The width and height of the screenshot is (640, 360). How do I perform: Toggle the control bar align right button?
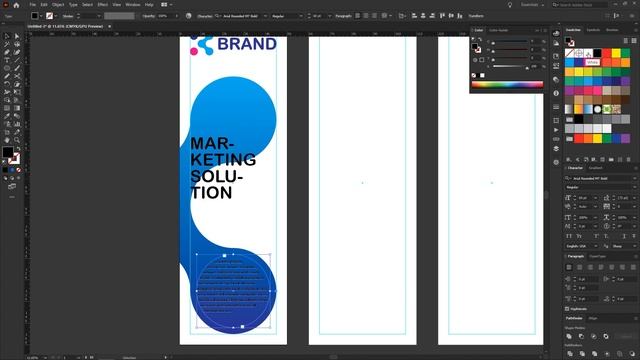[x=375, y=16]
